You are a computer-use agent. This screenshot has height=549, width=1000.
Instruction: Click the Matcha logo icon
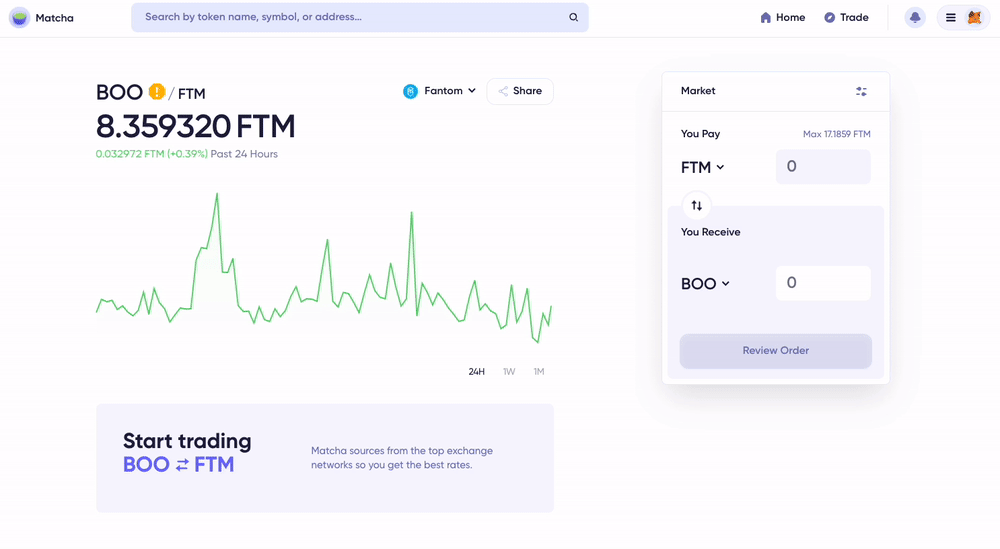20,18
